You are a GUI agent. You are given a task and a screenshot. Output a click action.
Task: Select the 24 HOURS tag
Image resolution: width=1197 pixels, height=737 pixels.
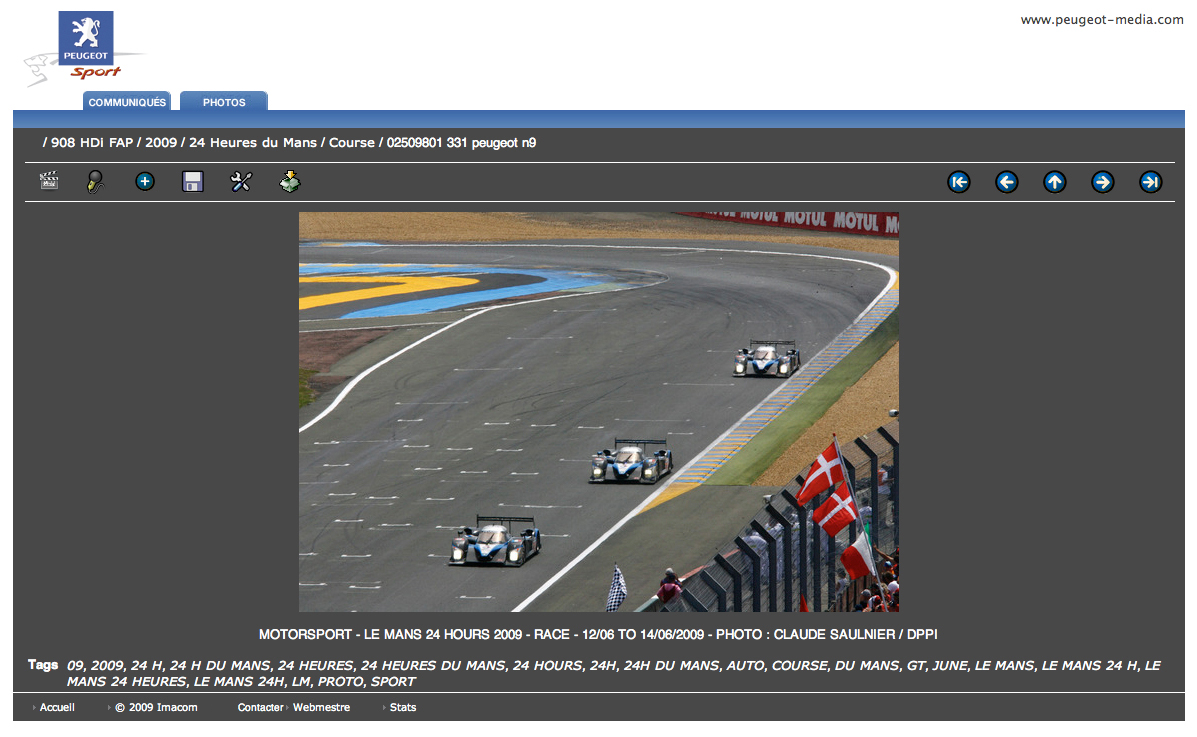(x=546, y=666)
